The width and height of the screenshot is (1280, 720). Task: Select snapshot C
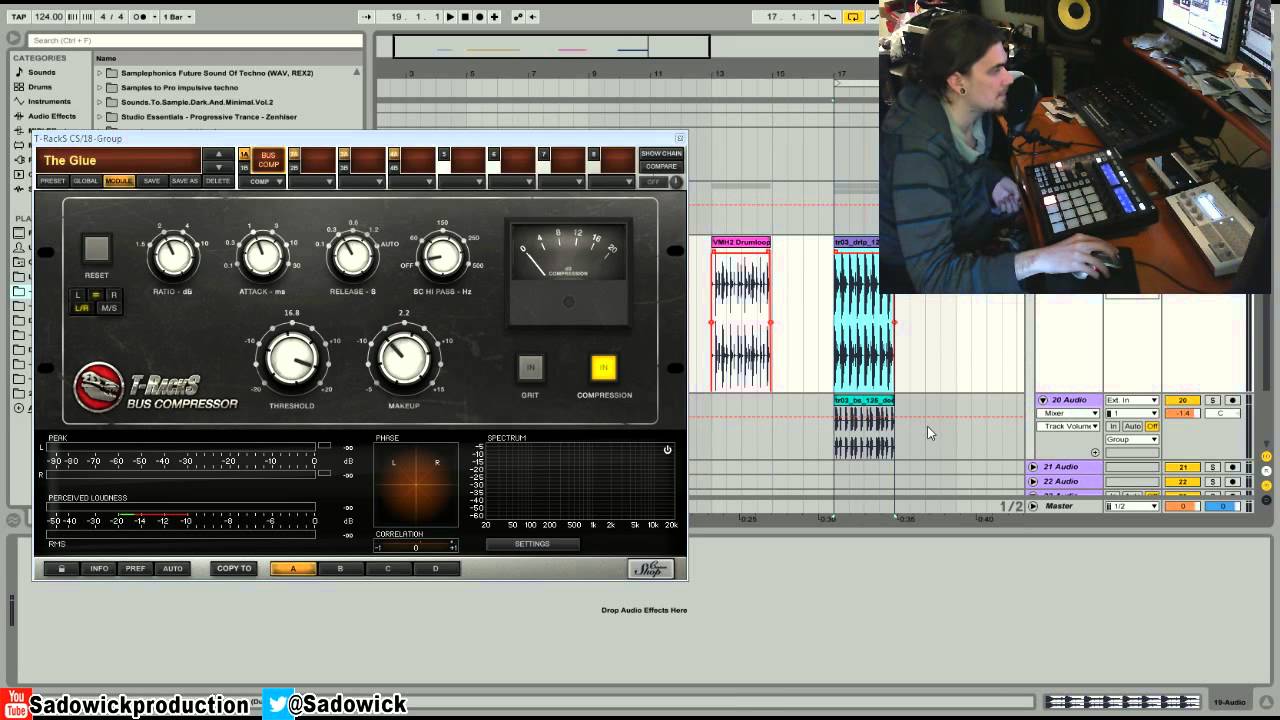pyautogui.click(x=388, y=569)
